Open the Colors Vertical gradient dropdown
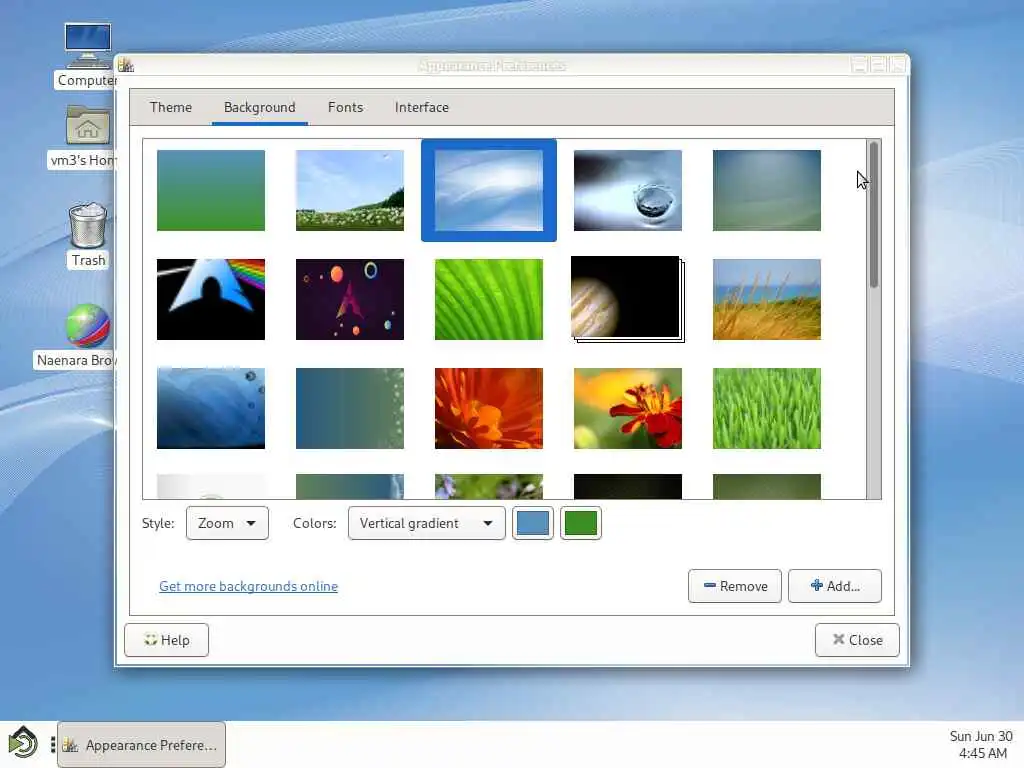Viewport: 1024px width, 768px height. click(426, 523)
